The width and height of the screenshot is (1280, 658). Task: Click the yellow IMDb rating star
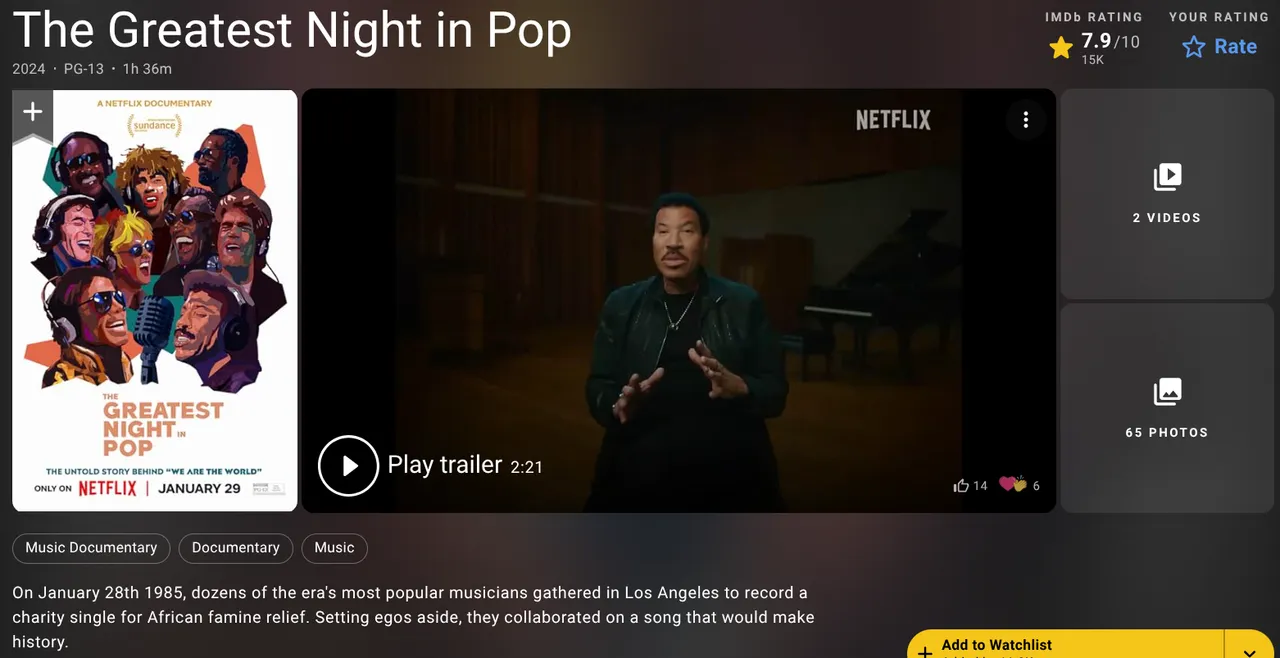(1061, 47)
